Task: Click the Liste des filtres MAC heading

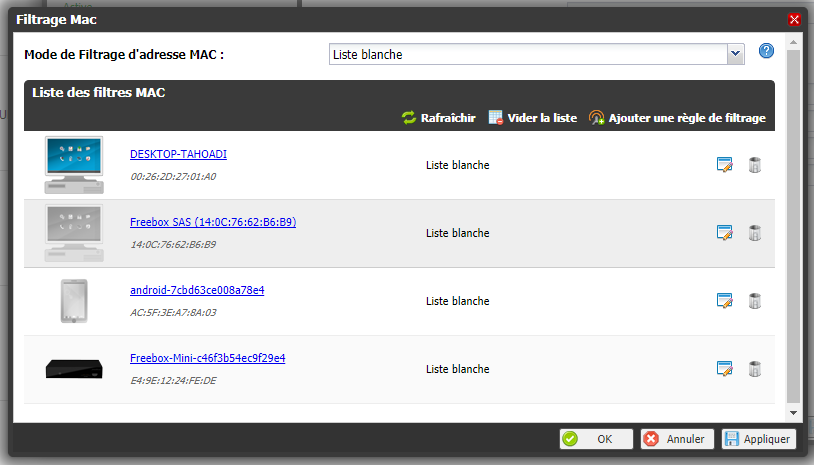Action: coord(99,92)
